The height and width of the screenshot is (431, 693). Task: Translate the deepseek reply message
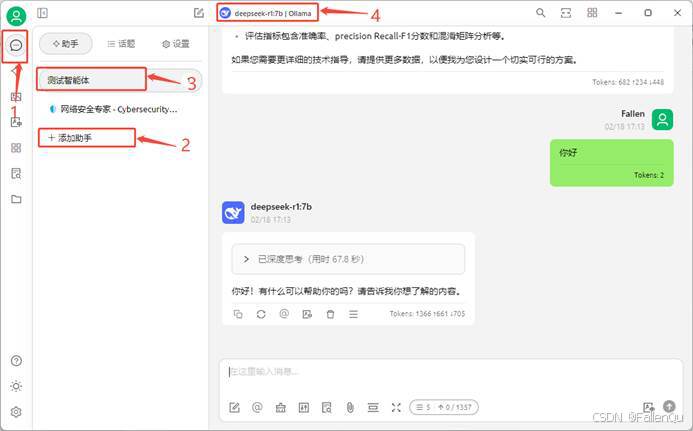coord(307,314)
